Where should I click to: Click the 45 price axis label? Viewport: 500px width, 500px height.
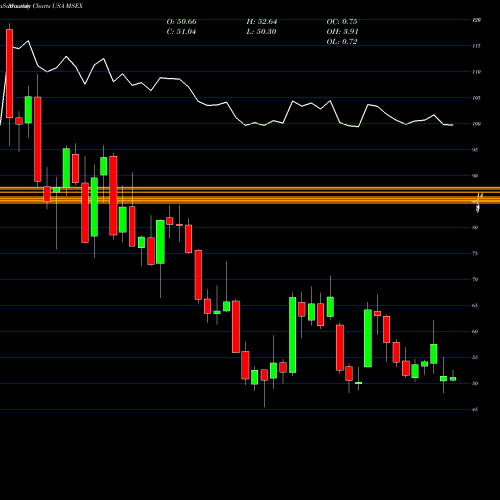pos(475,410)
